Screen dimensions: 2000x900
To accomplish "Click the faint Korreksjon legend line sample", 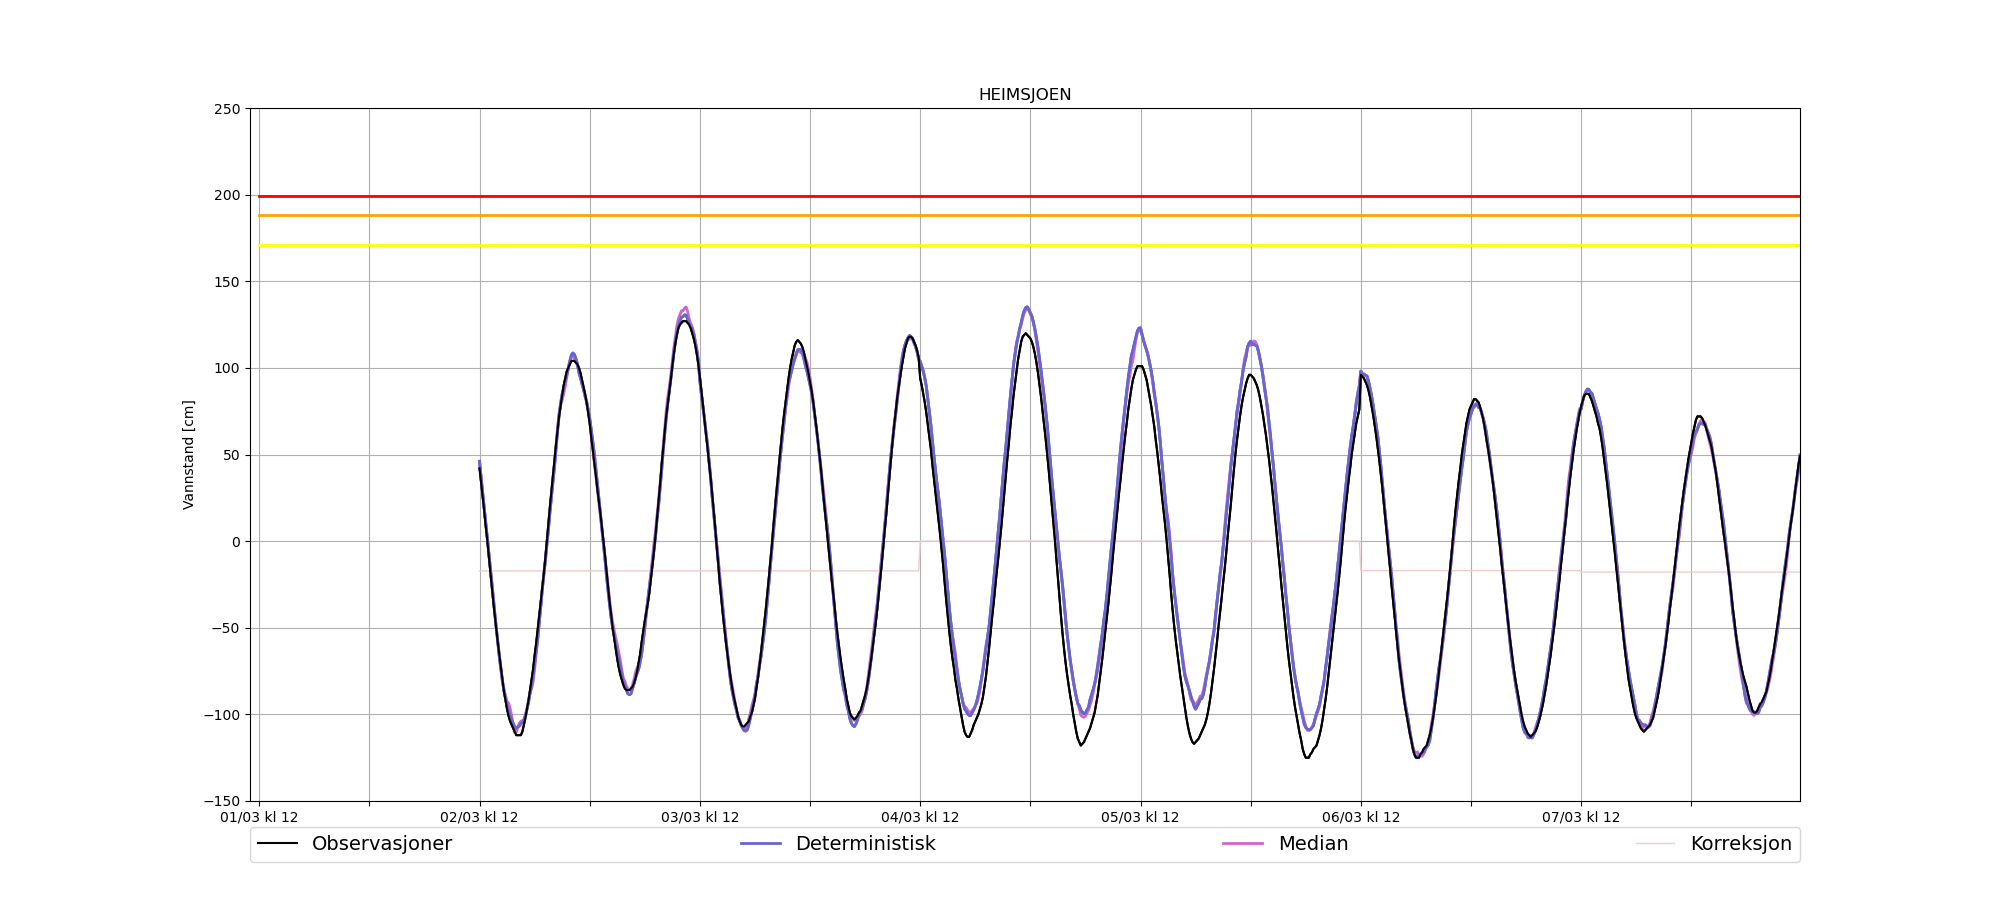I will (1655, 844).
